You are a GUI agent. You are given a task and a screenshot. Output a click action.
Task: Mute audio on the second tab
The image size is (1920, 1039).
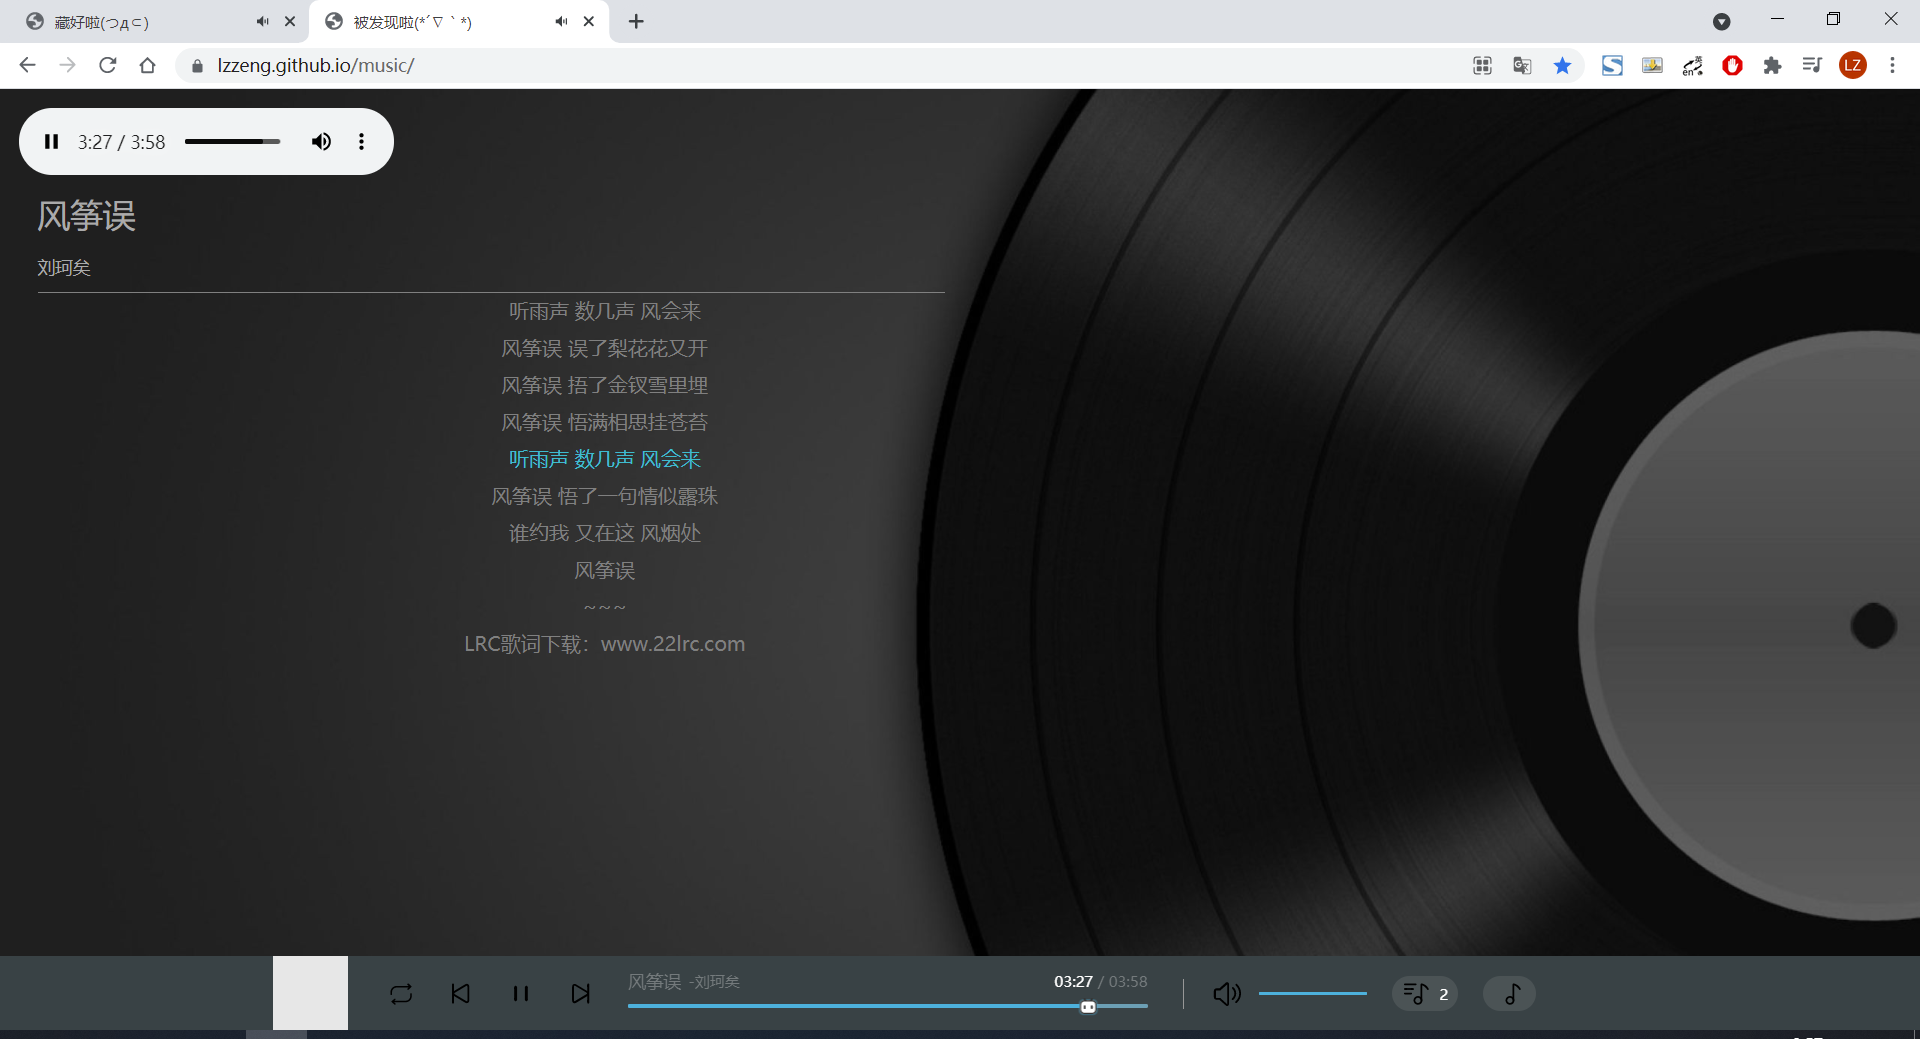click(x=561, y=21)
